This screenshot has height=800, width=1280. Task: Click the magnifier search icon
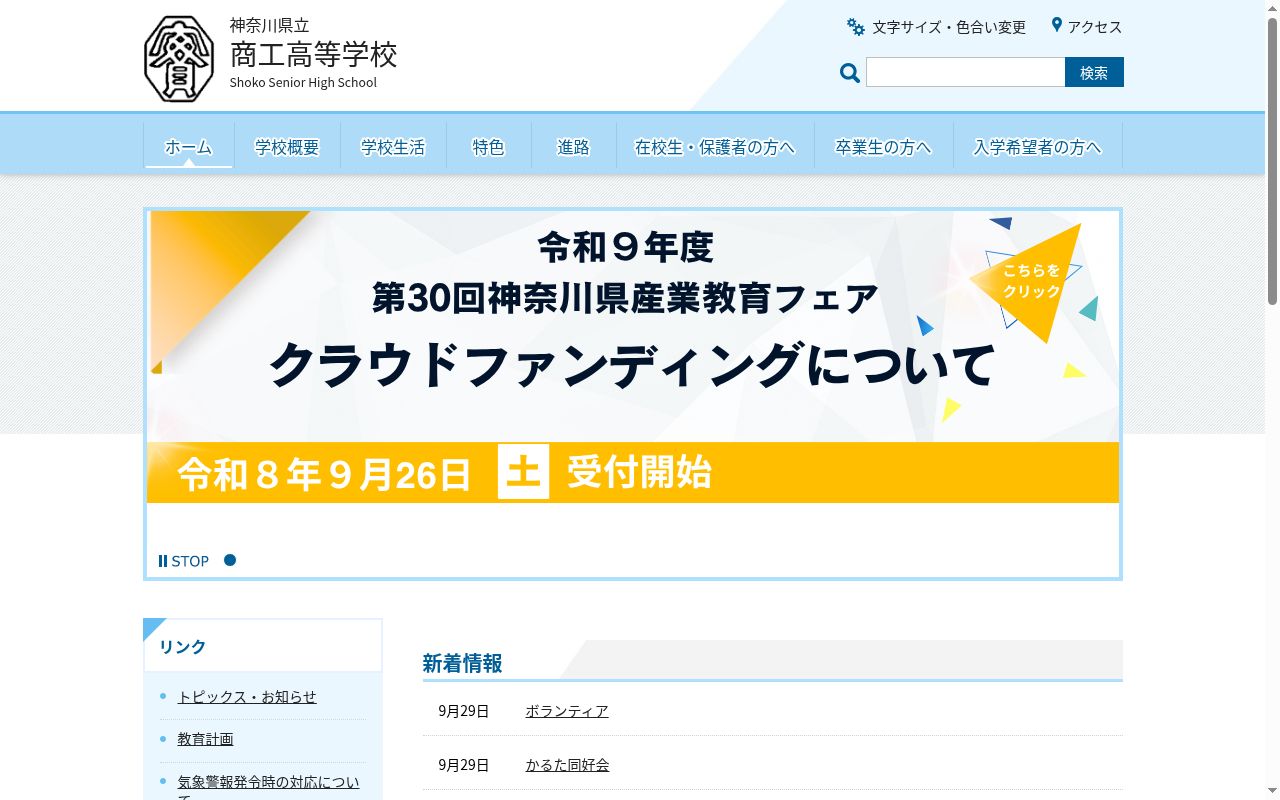point(850,73)
